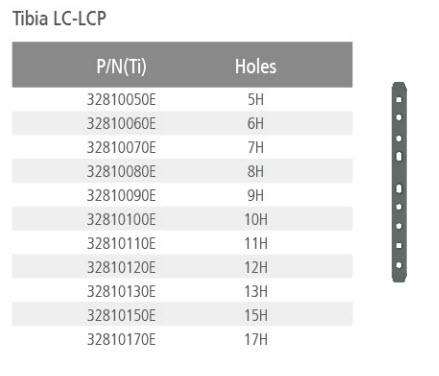The width and height of the screenshot is (439, 376).
Task: Select part number 32810110E
Action: tap(121, 244)
